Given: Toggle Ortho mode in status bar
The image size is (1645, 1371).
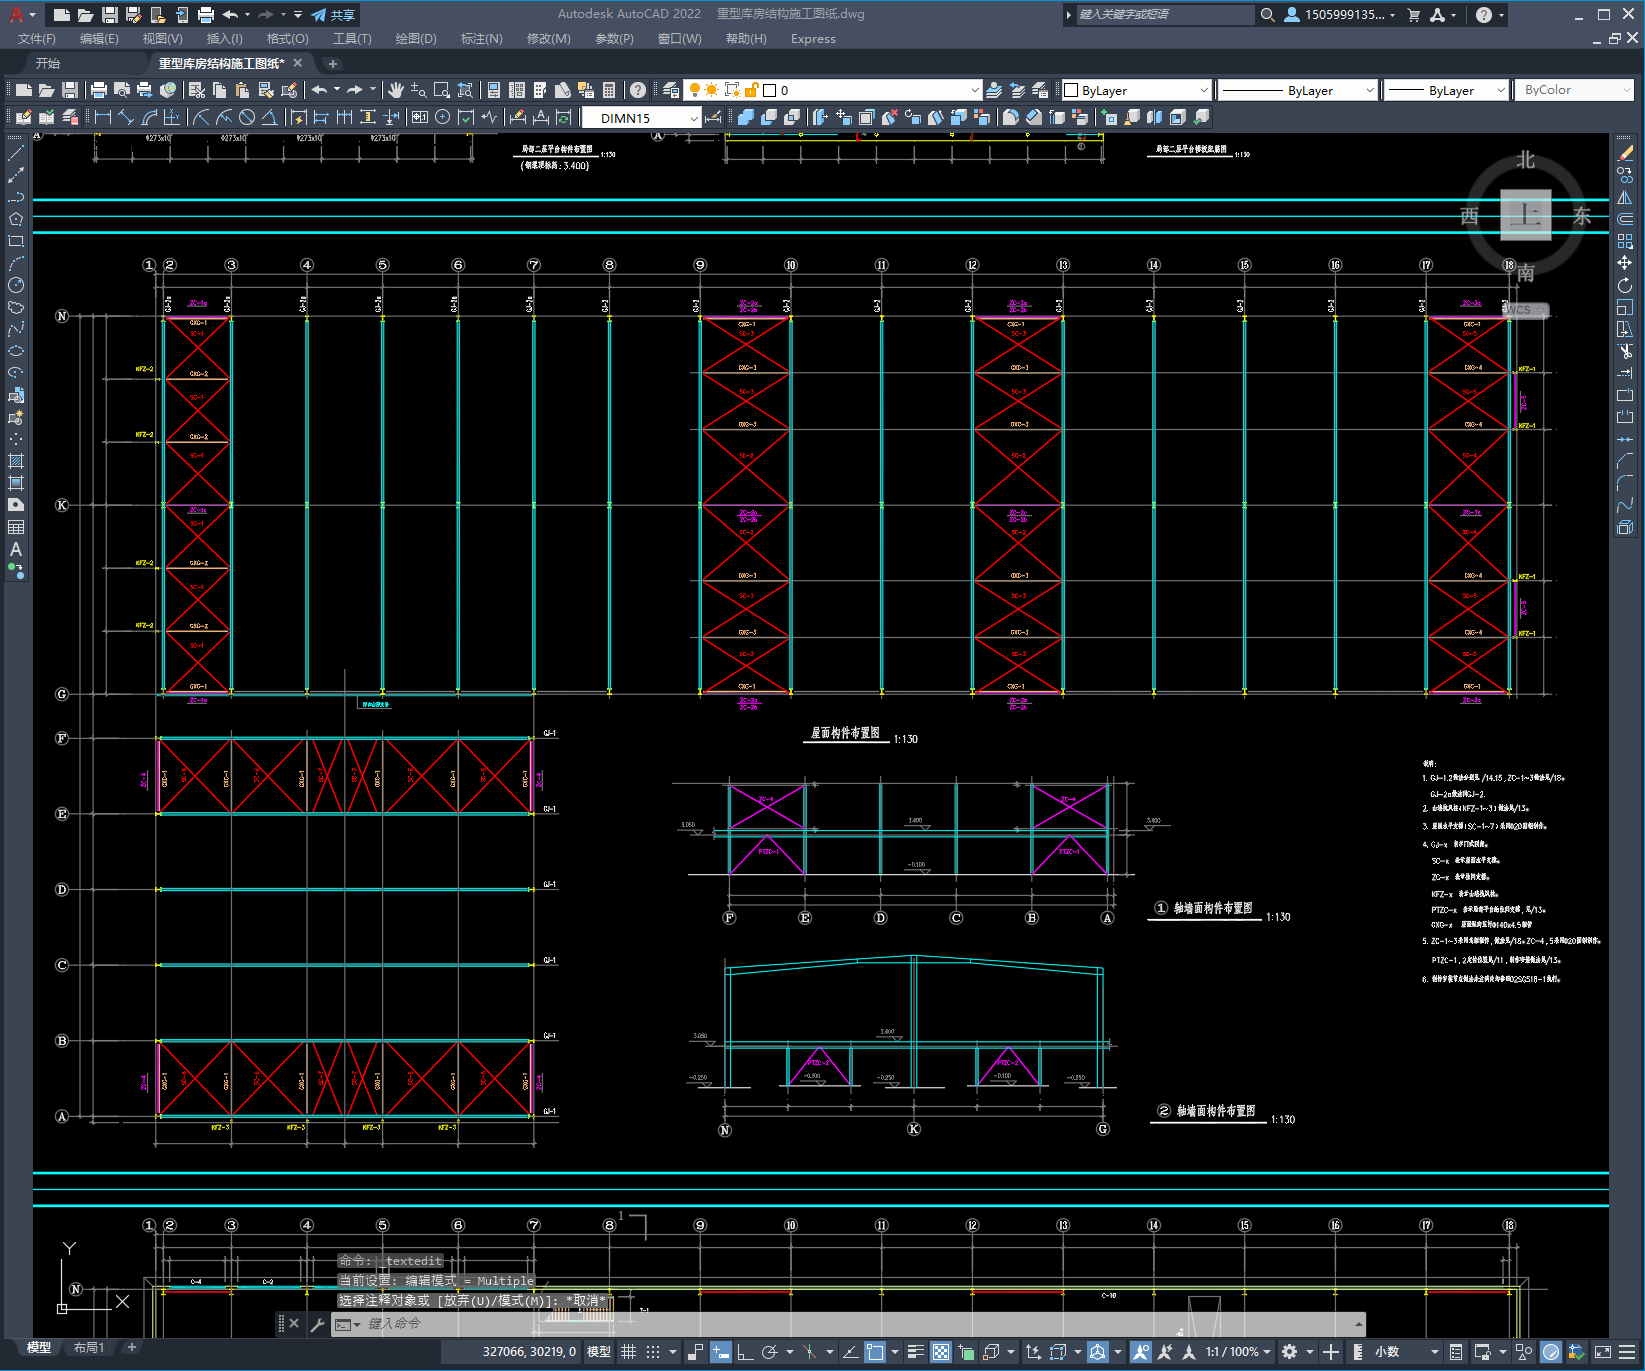Looking at the screenshot, I should point(745,1352).
